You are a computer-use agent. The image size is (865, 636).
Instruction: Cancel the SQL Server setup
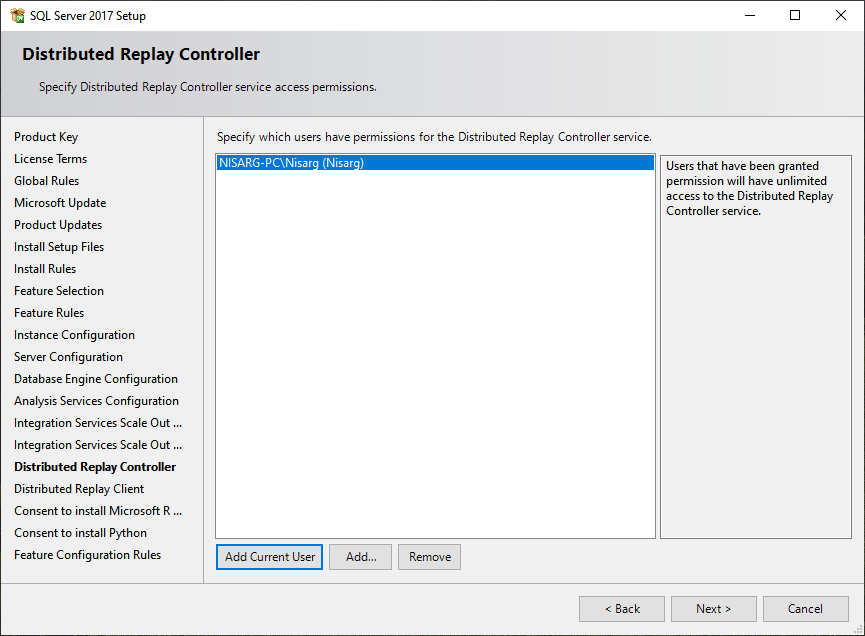(805, 608)
